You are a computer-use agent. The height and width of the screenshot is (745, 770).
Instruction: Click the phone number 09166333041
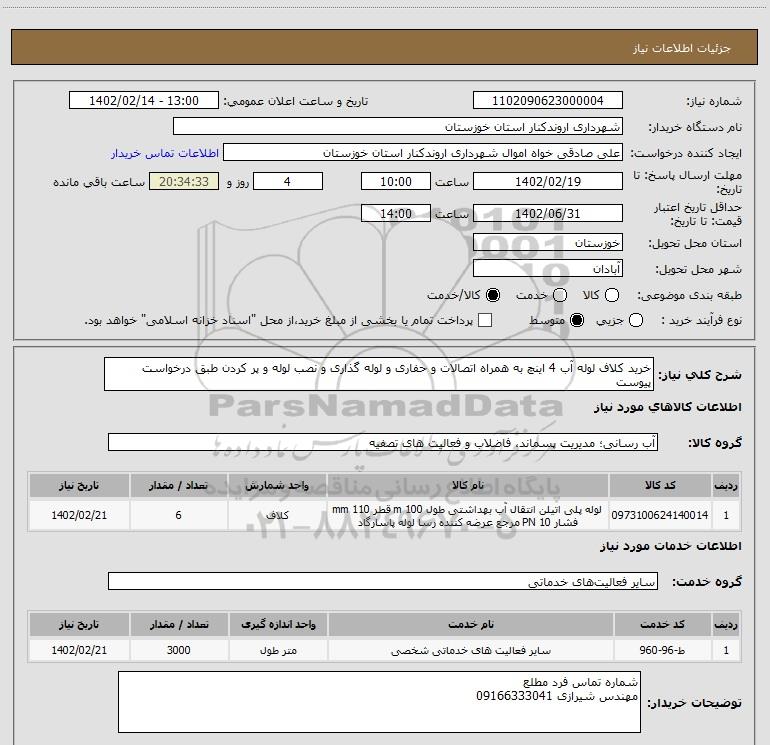click(x=514, y=696)
